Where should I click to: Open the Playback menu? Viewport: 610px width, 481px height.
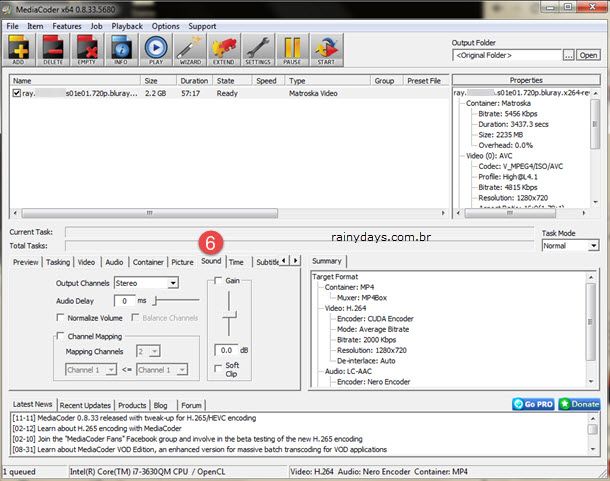coord(127,26)
